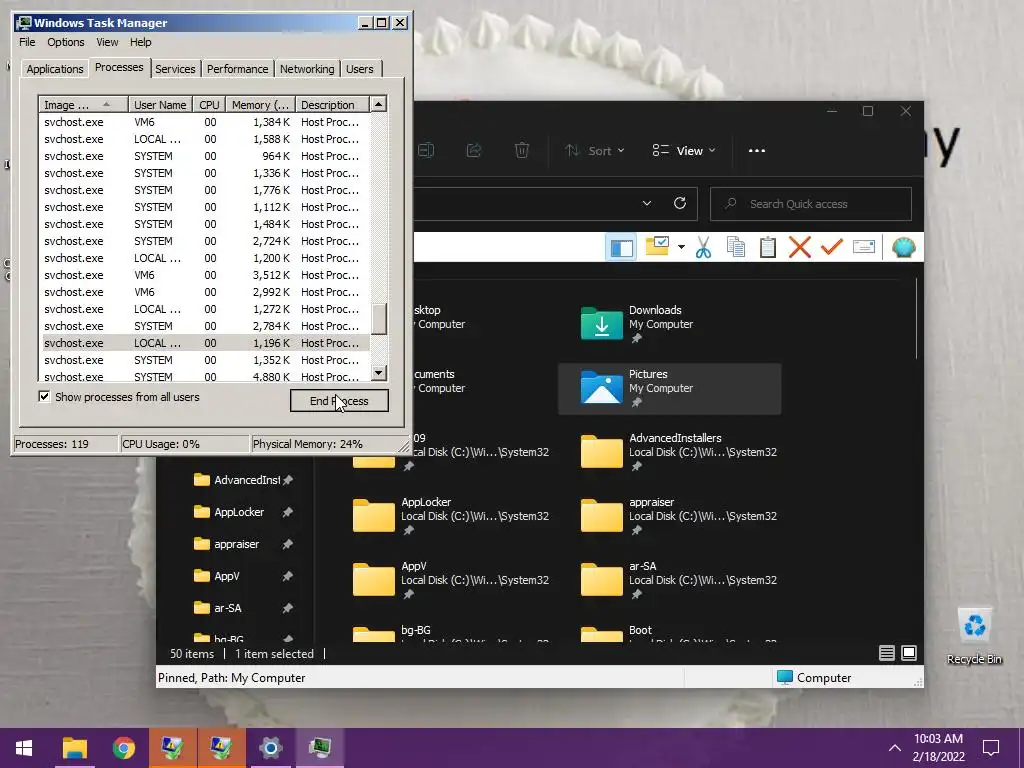Expand the address bar history chevron
Image resolution: width=1024 pixels, height=768 pixels.
click(x=647, y=203)
